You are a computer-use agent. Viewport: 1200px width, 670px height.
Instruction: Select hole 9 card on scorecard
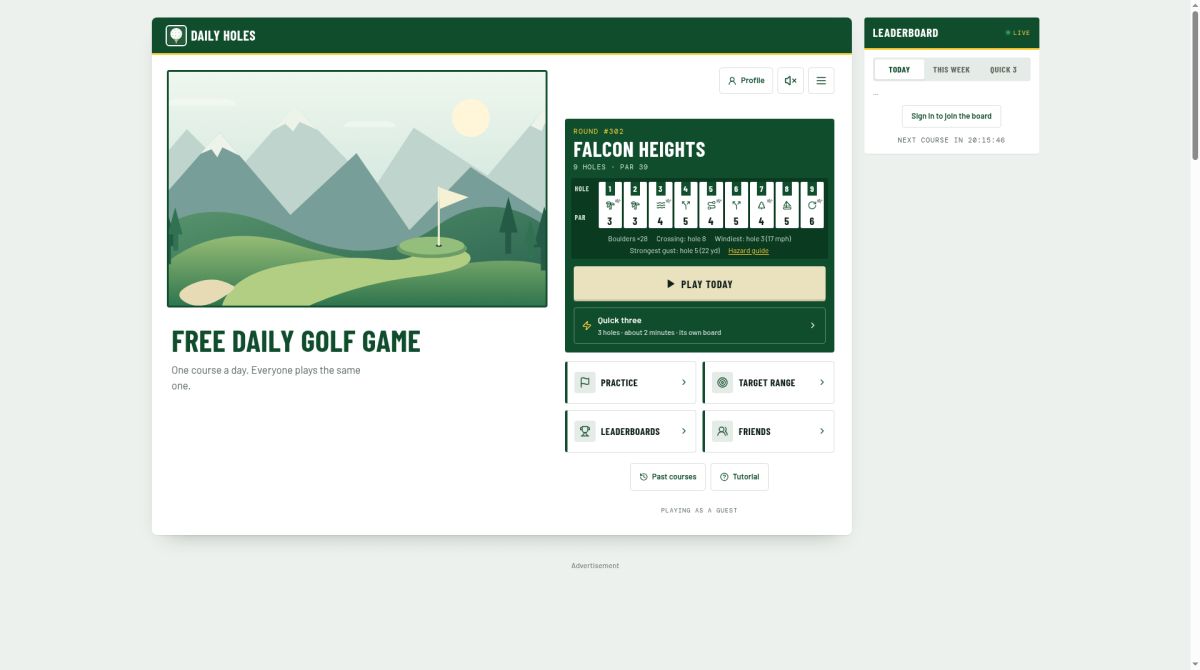812,205
